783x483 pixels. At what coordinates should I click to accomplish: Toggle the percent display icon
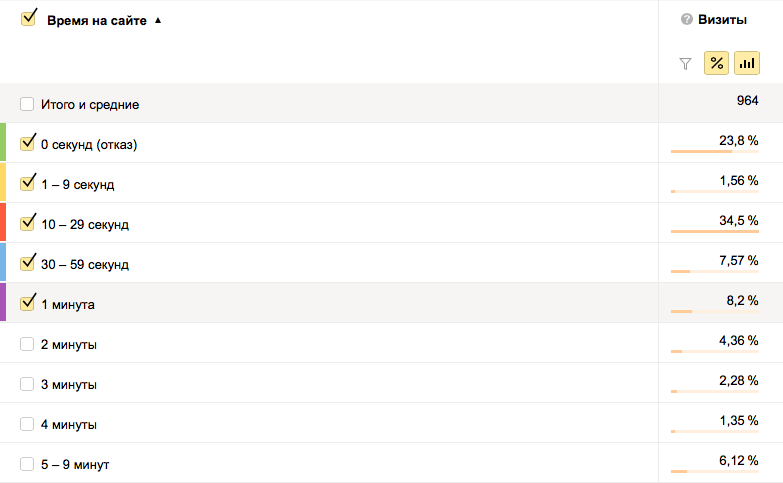tap(716, 63)
